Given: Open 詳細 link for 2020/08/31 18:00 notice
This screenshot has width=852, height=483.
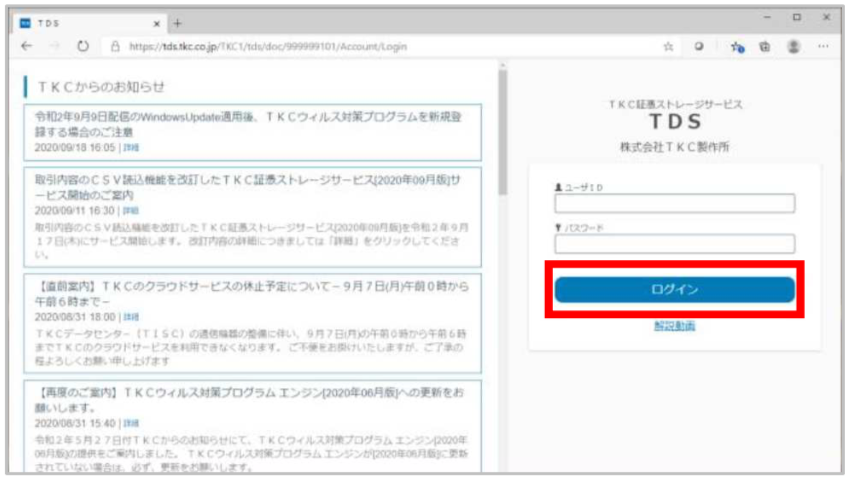Looking at the screenshot, I should 131,317.
